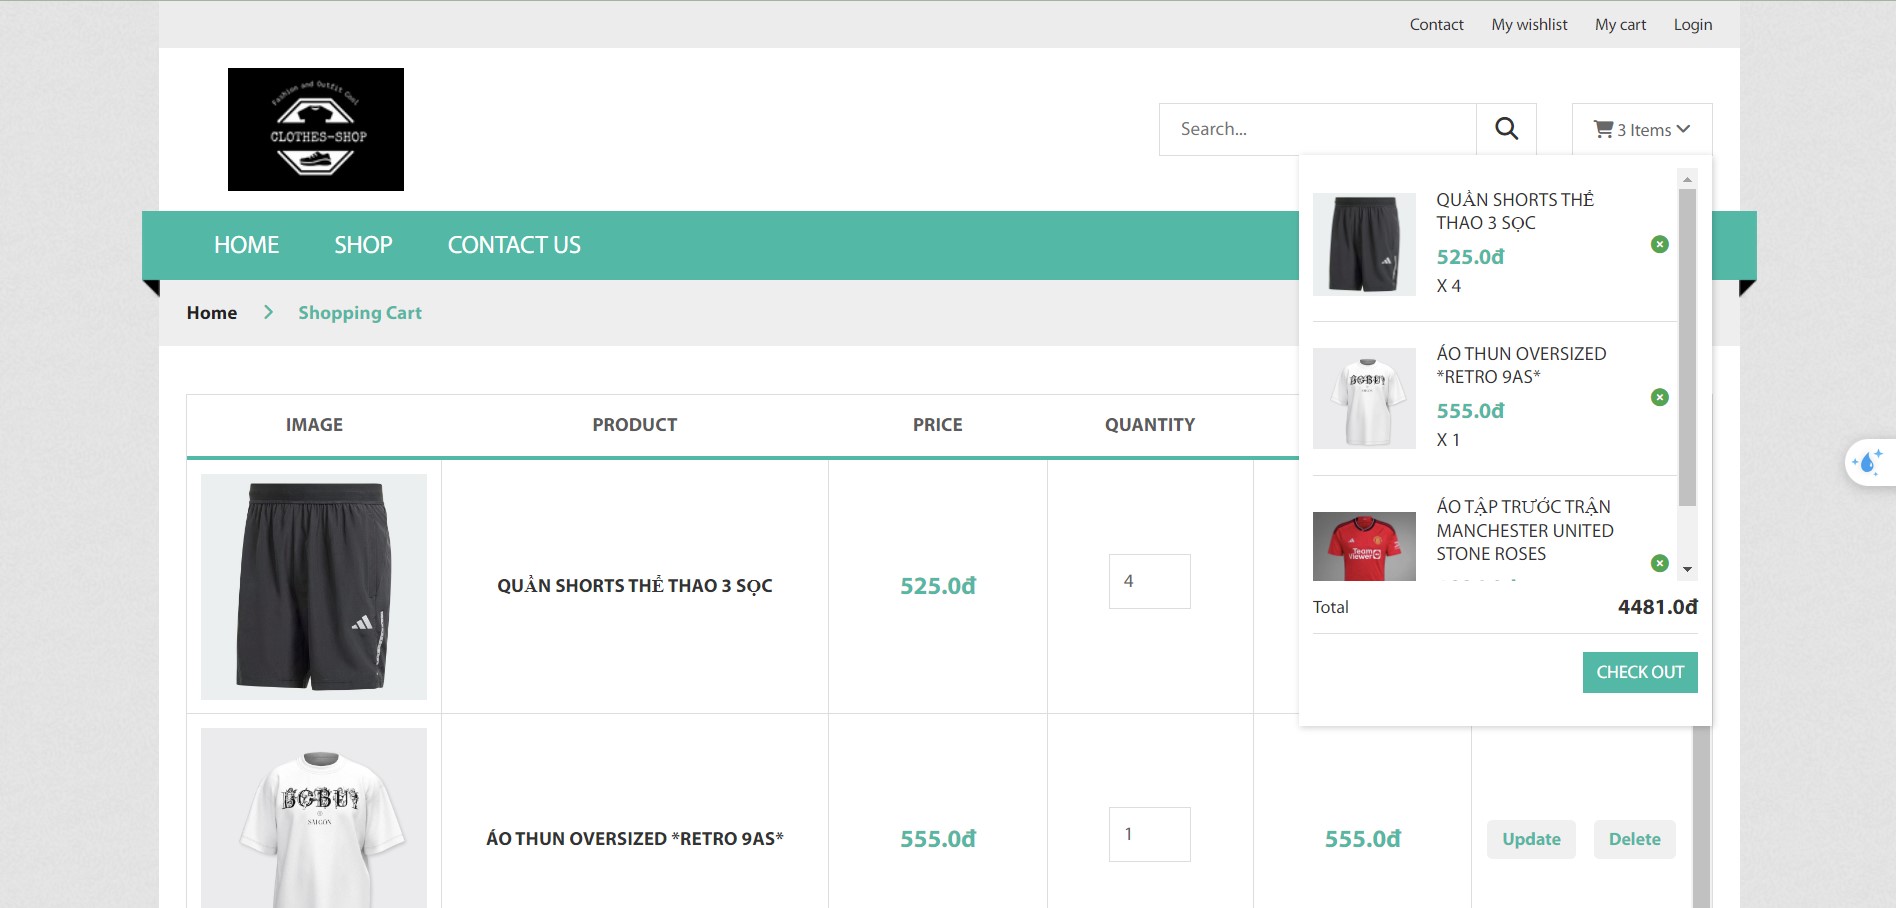This screenshot has width=1896, height=908.
Task: Click the large shorts image in cart table
Action: (314, 587)
